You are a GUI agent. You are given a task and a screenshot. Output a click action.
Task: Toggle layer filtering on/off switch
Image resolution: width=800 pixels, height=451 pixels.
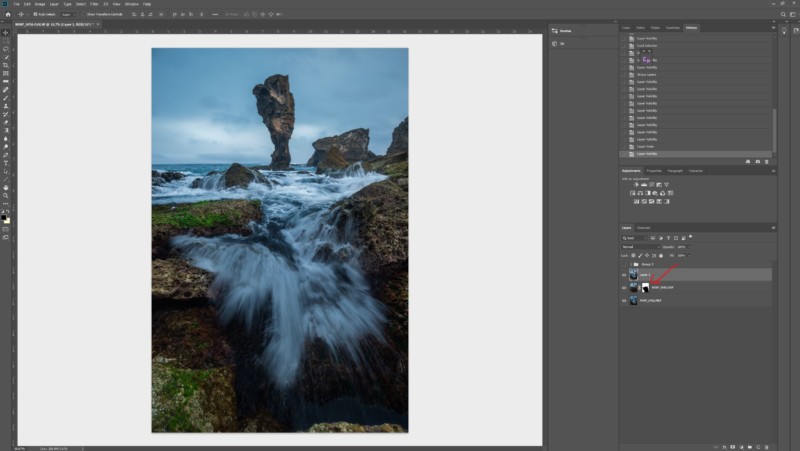coord(690,237)
